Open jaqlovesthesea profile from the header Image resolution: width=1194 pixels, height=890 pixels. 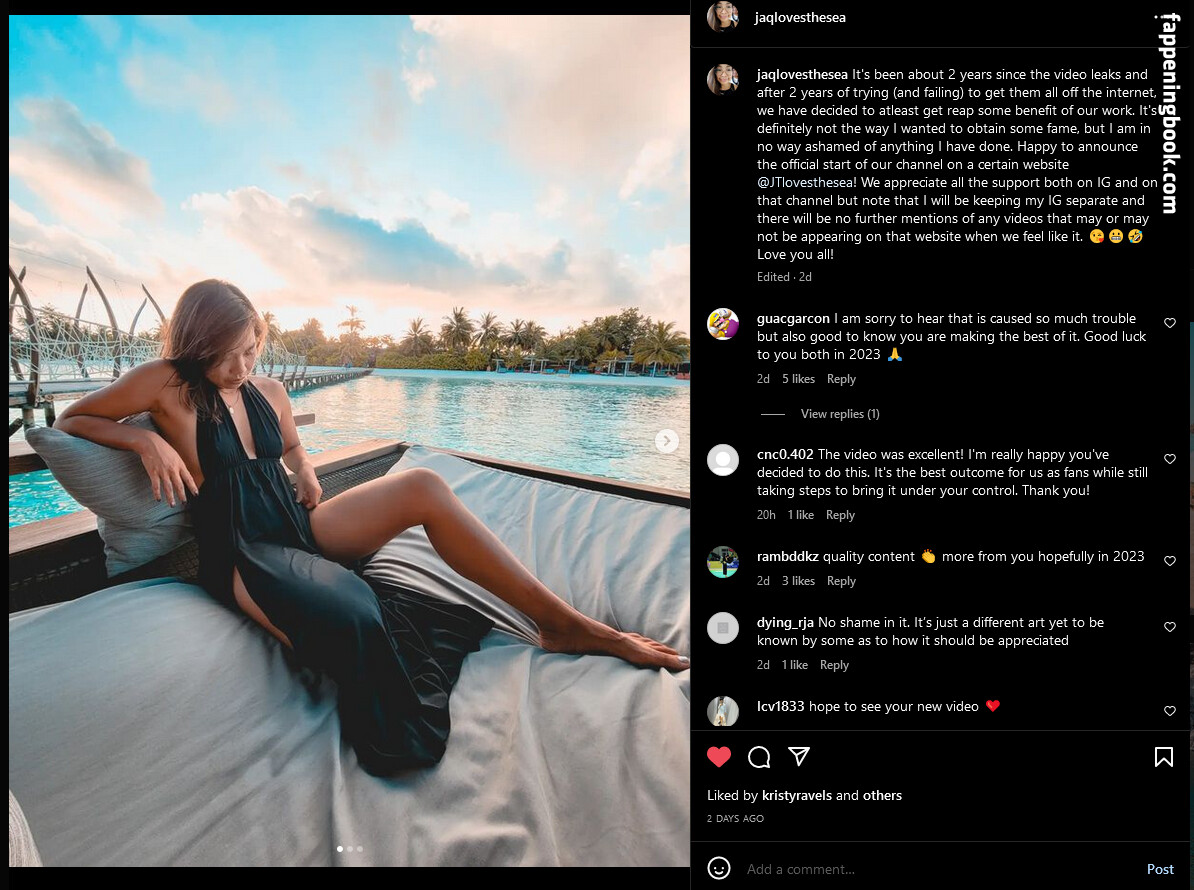[x=800, y=18]
